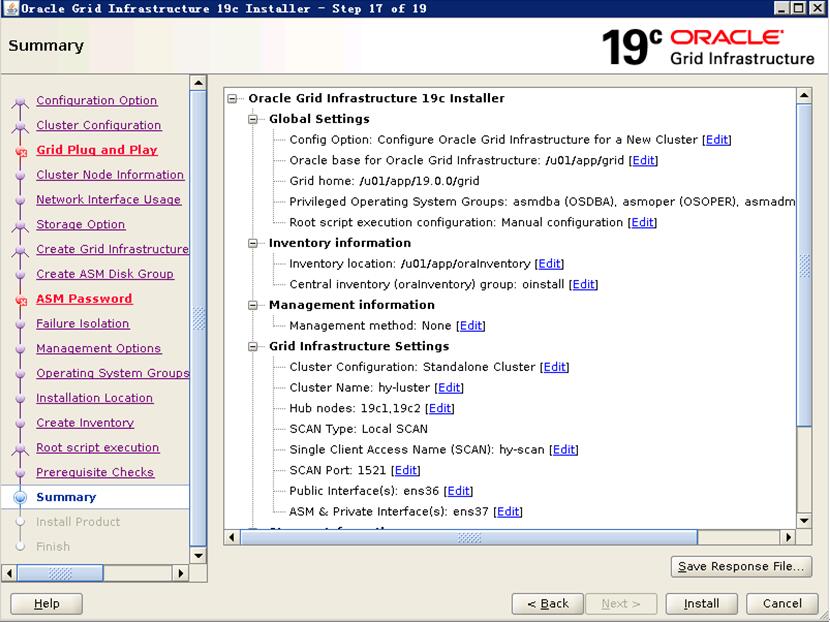Open the Grid Plug and Play step

coord(97,150)
